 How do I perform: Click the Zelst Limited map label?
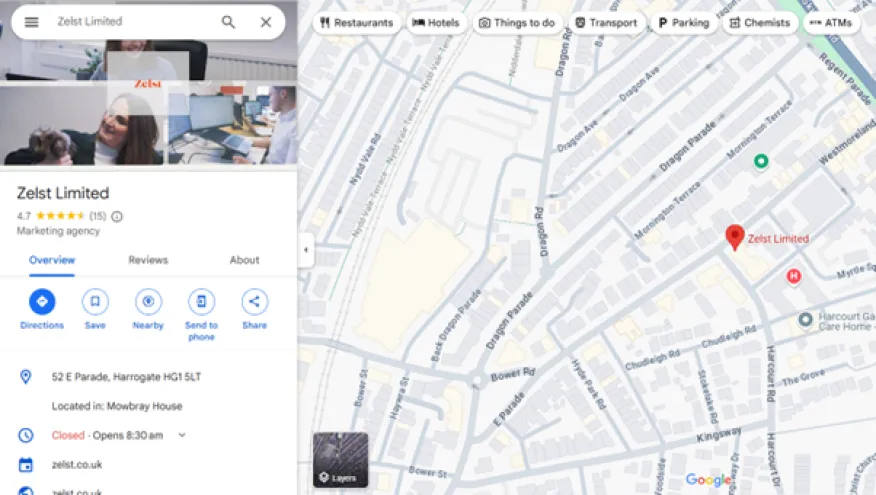778,239
